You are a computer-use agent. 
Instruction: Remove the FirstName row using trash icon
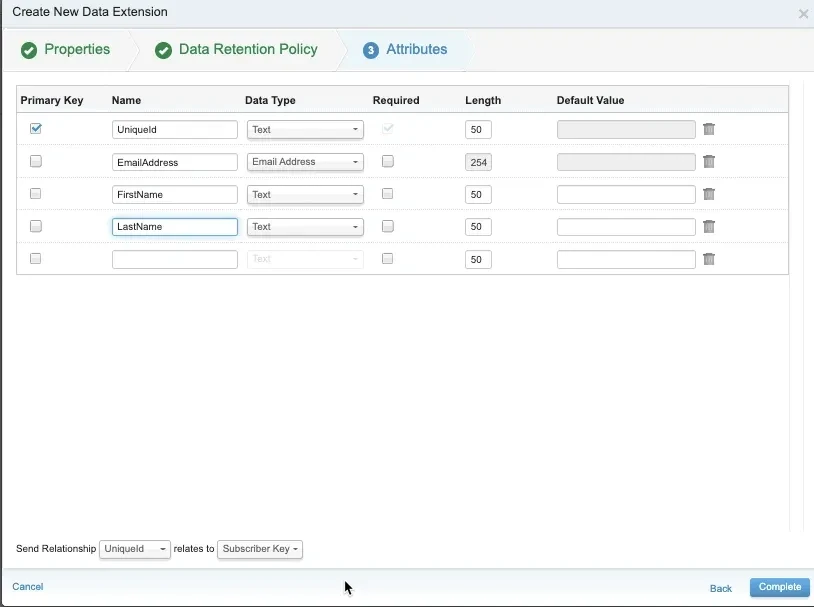click(709, 194)
